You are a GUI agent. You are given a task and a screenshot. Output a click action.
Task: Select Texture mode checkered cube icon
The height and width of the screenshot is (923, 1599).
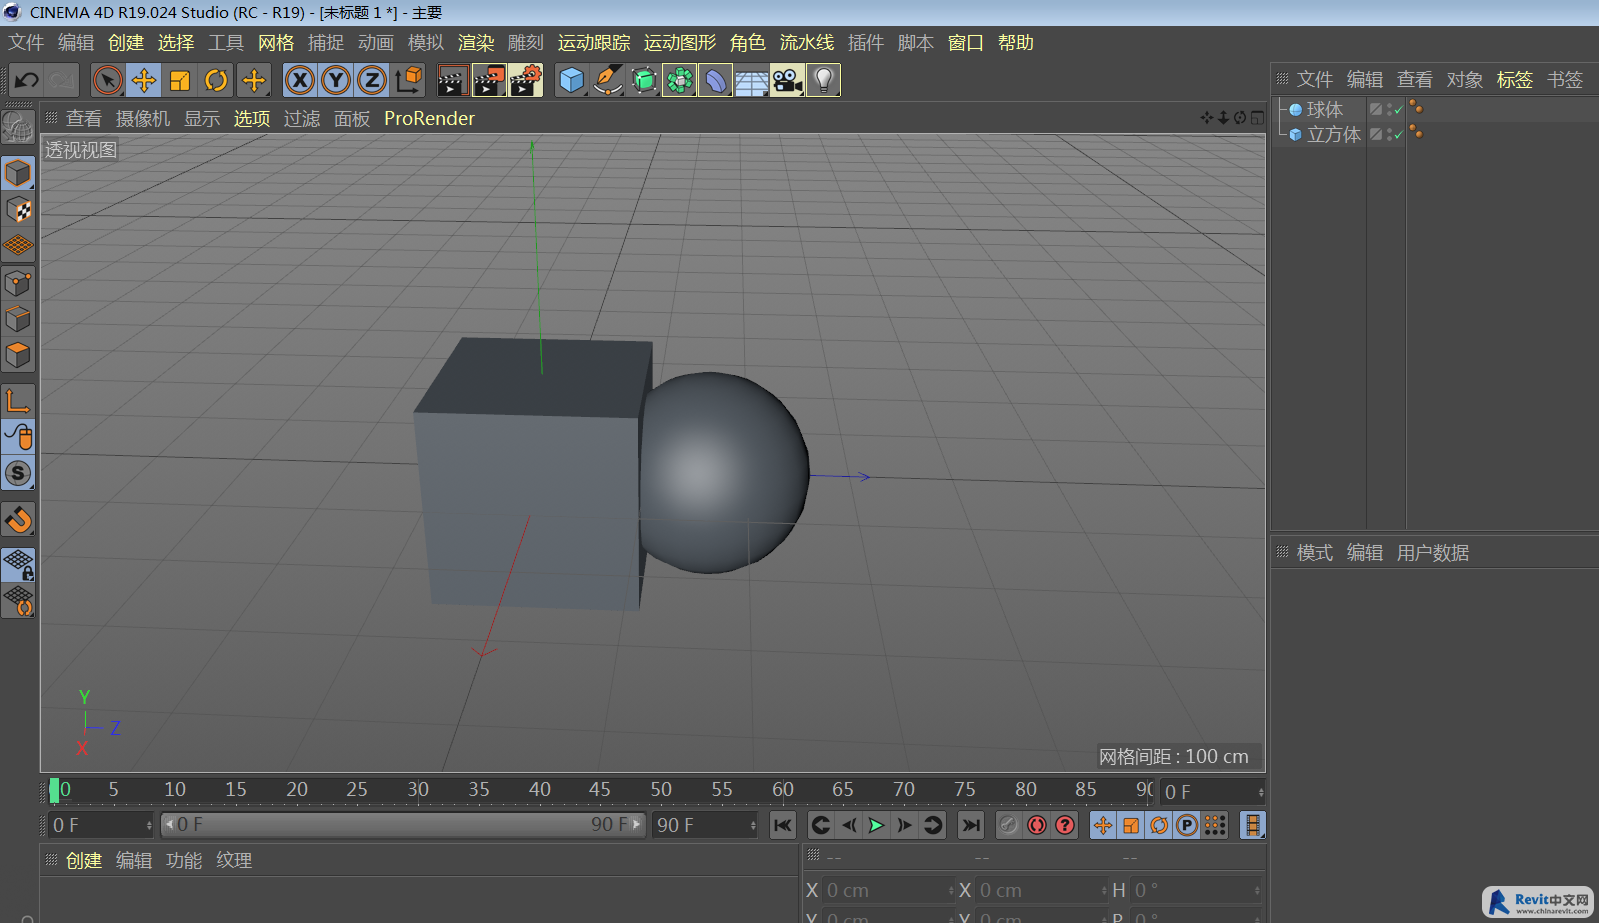18,210
